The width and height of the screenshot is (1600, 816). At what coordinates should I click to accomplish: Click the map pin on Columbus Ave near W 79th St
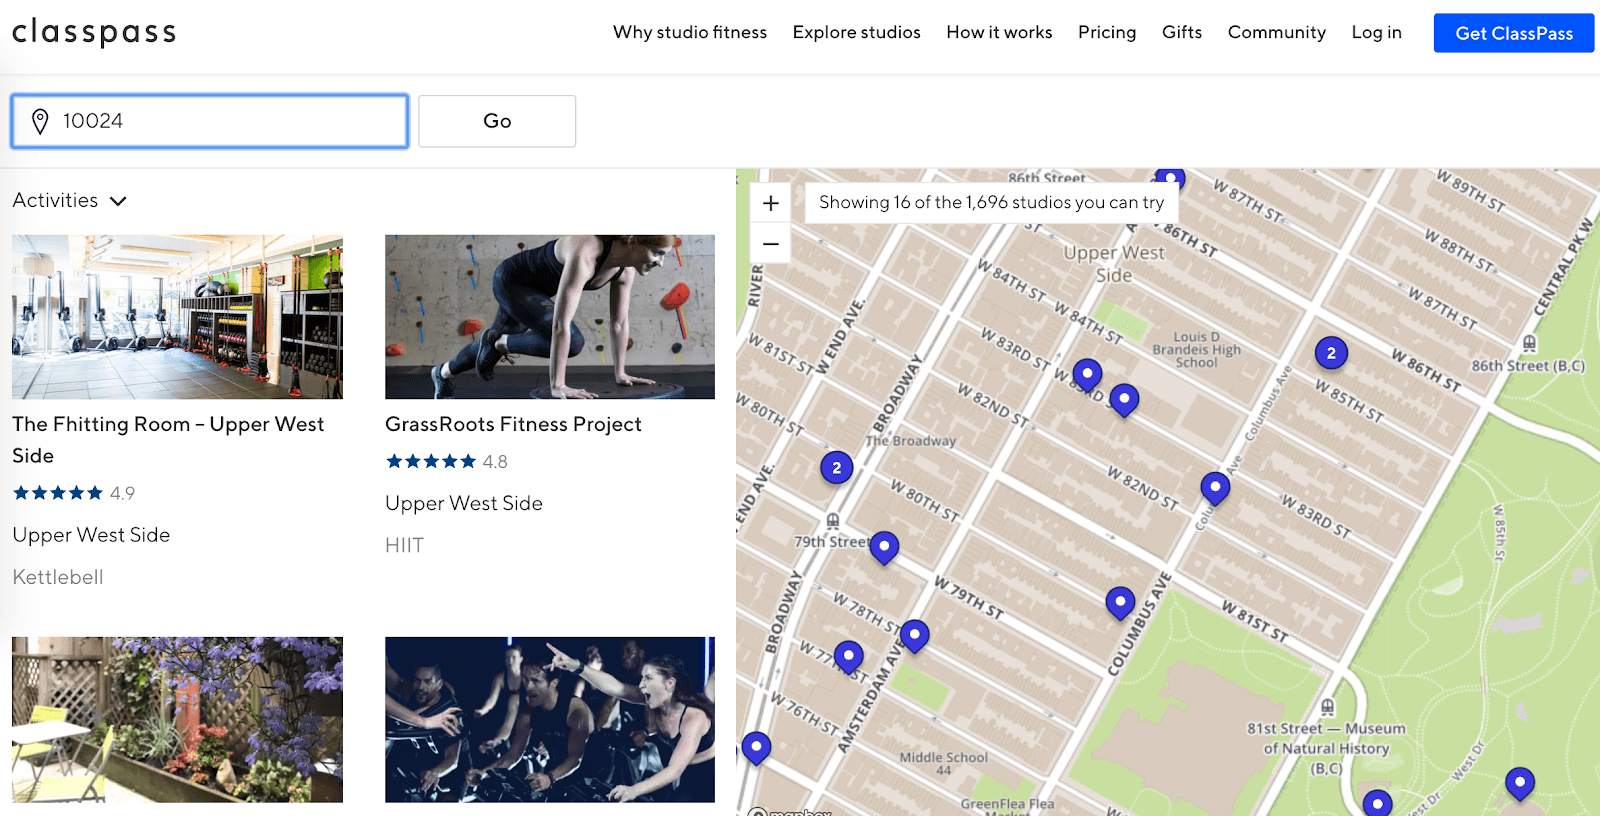[x=1120, y=603]
